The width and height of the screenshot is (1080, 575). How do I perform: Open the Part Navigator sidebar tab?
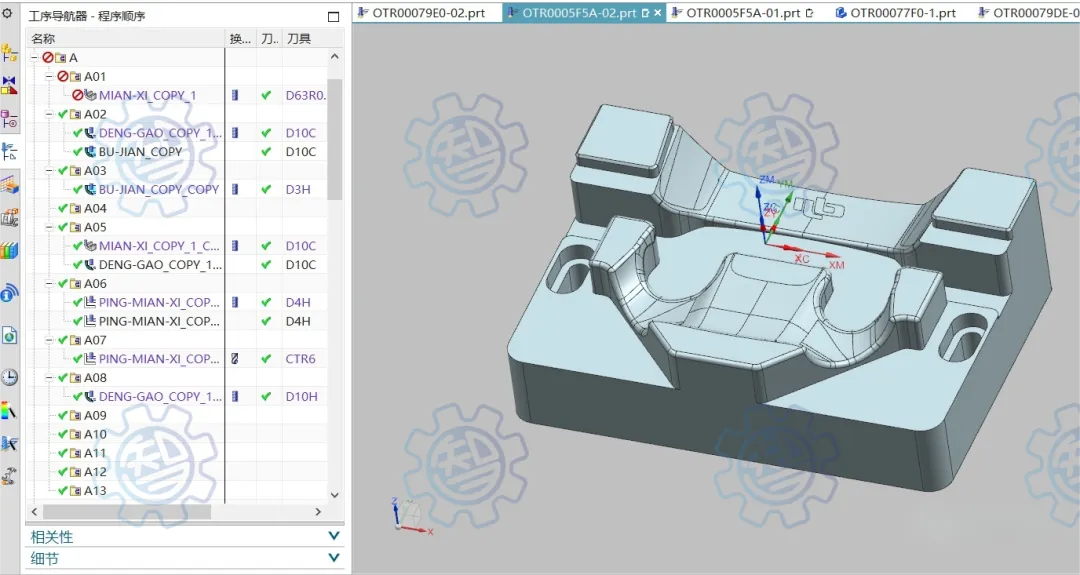point(9,118)
